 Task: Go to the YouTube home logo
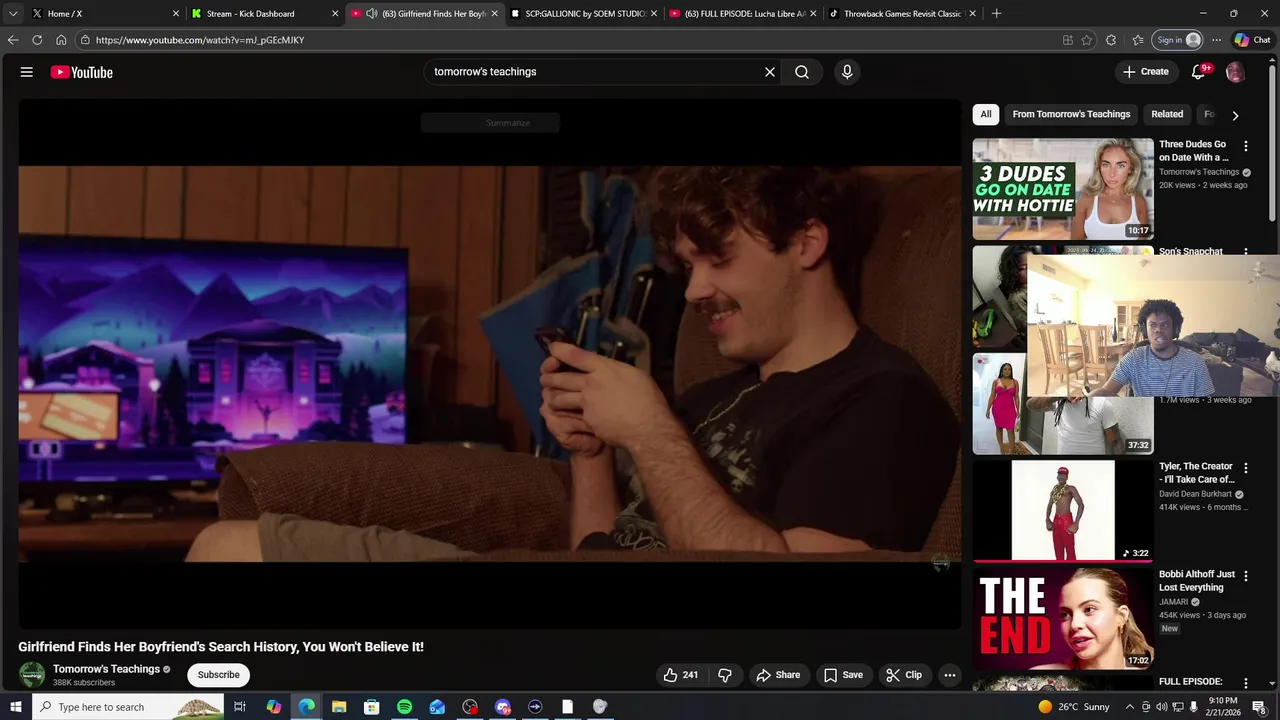[81, 72]
